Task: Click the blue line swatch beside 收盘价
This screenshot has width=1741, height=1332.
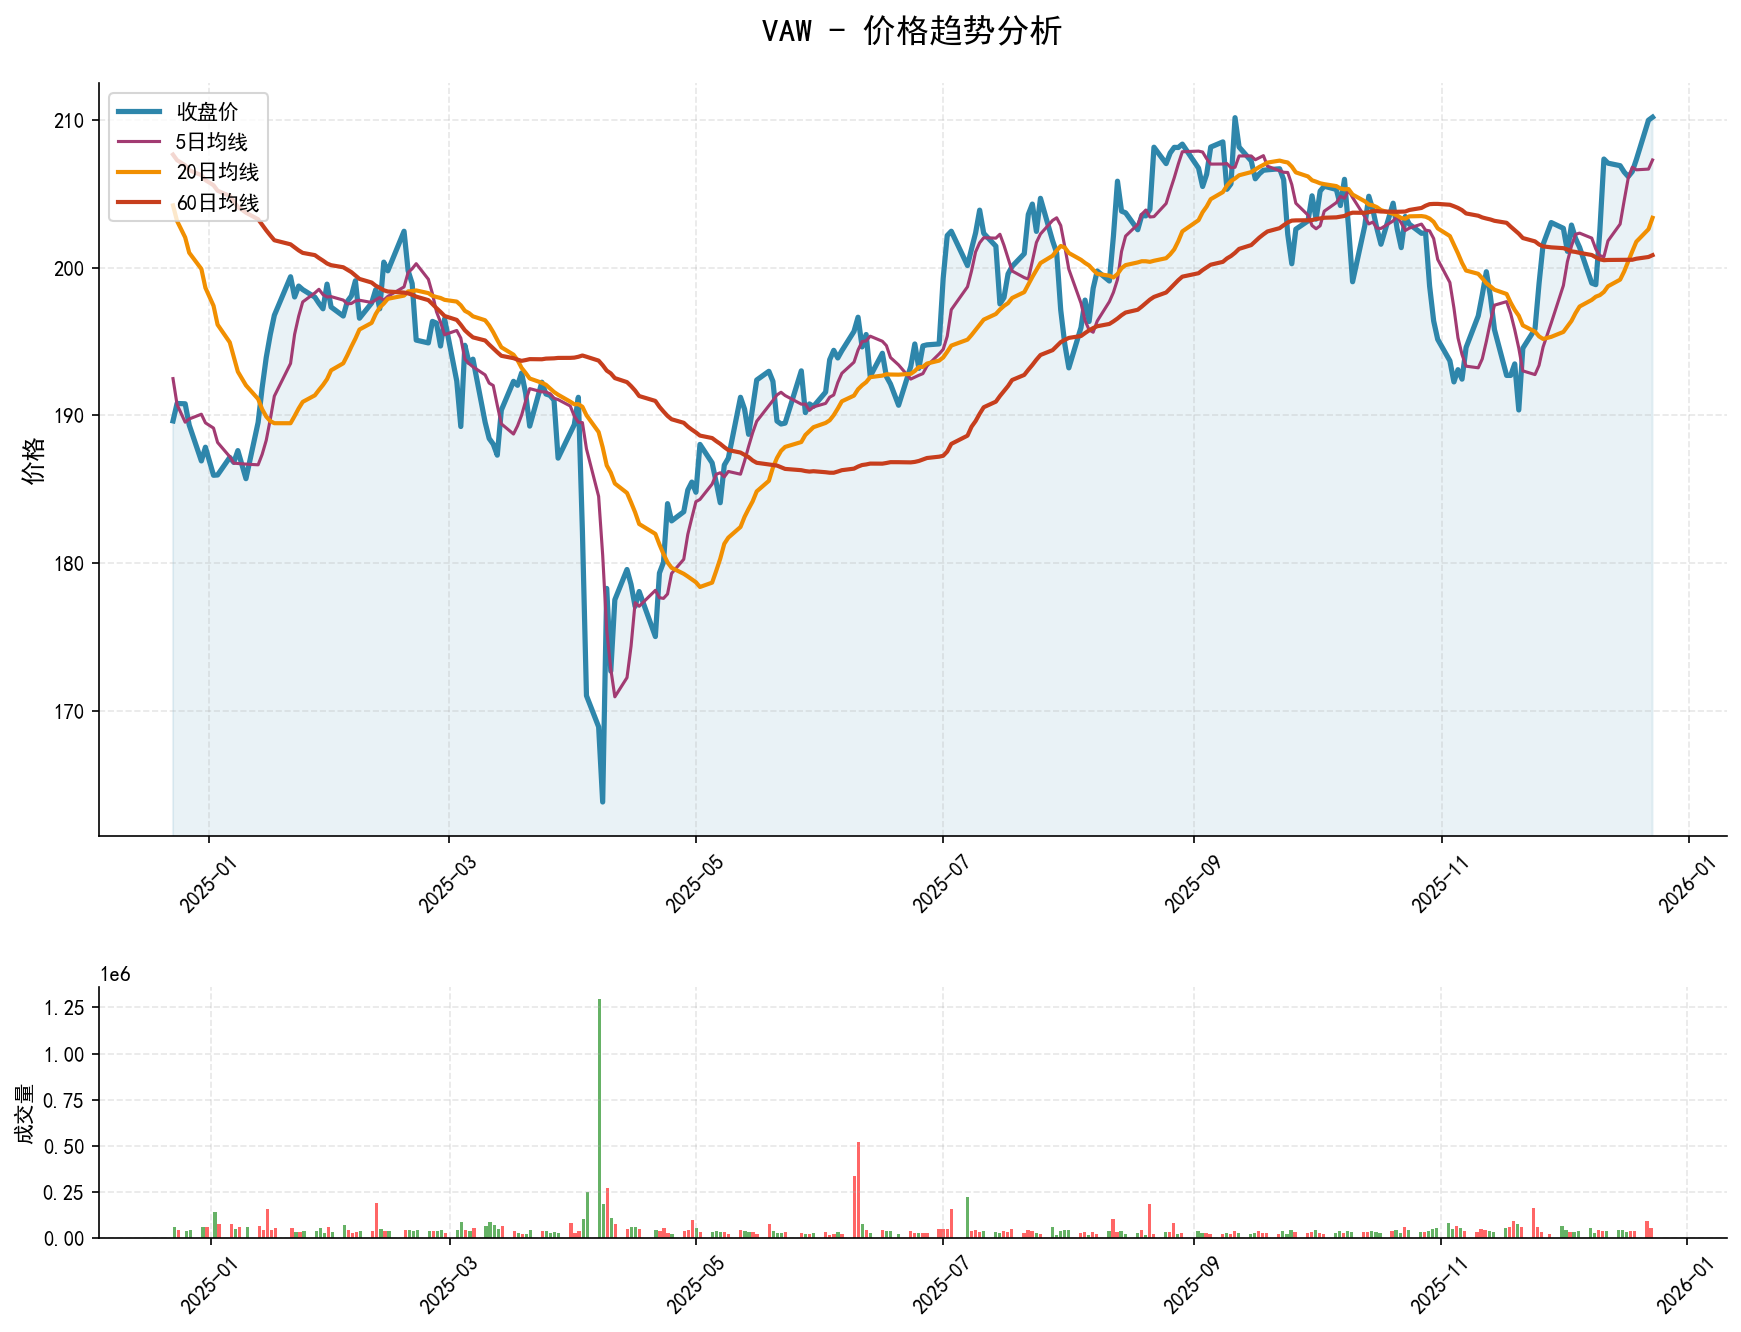Action: click(139, 111)
